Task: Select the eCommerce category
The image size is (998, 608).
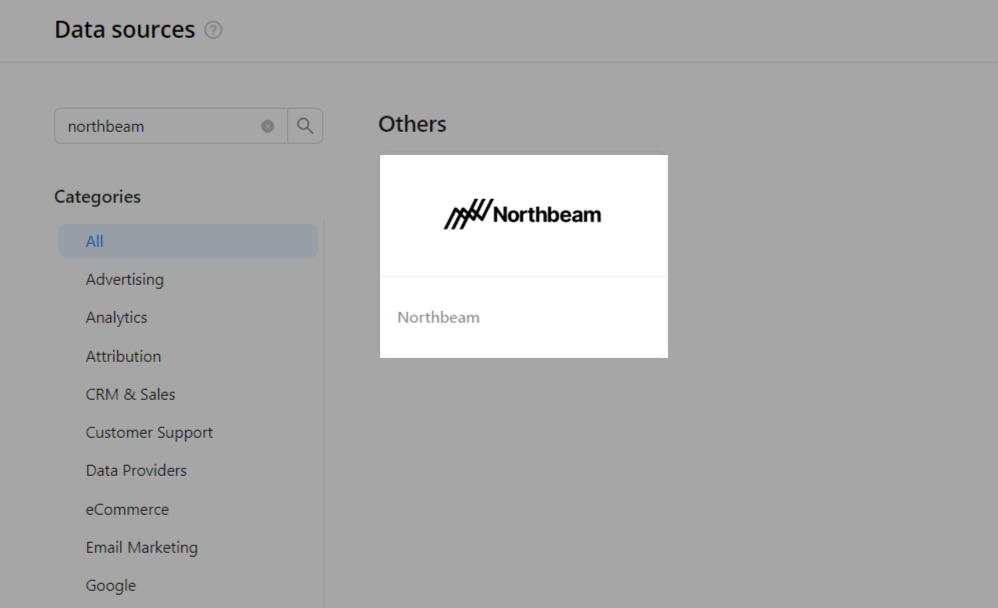Action: tap(127, 509)
